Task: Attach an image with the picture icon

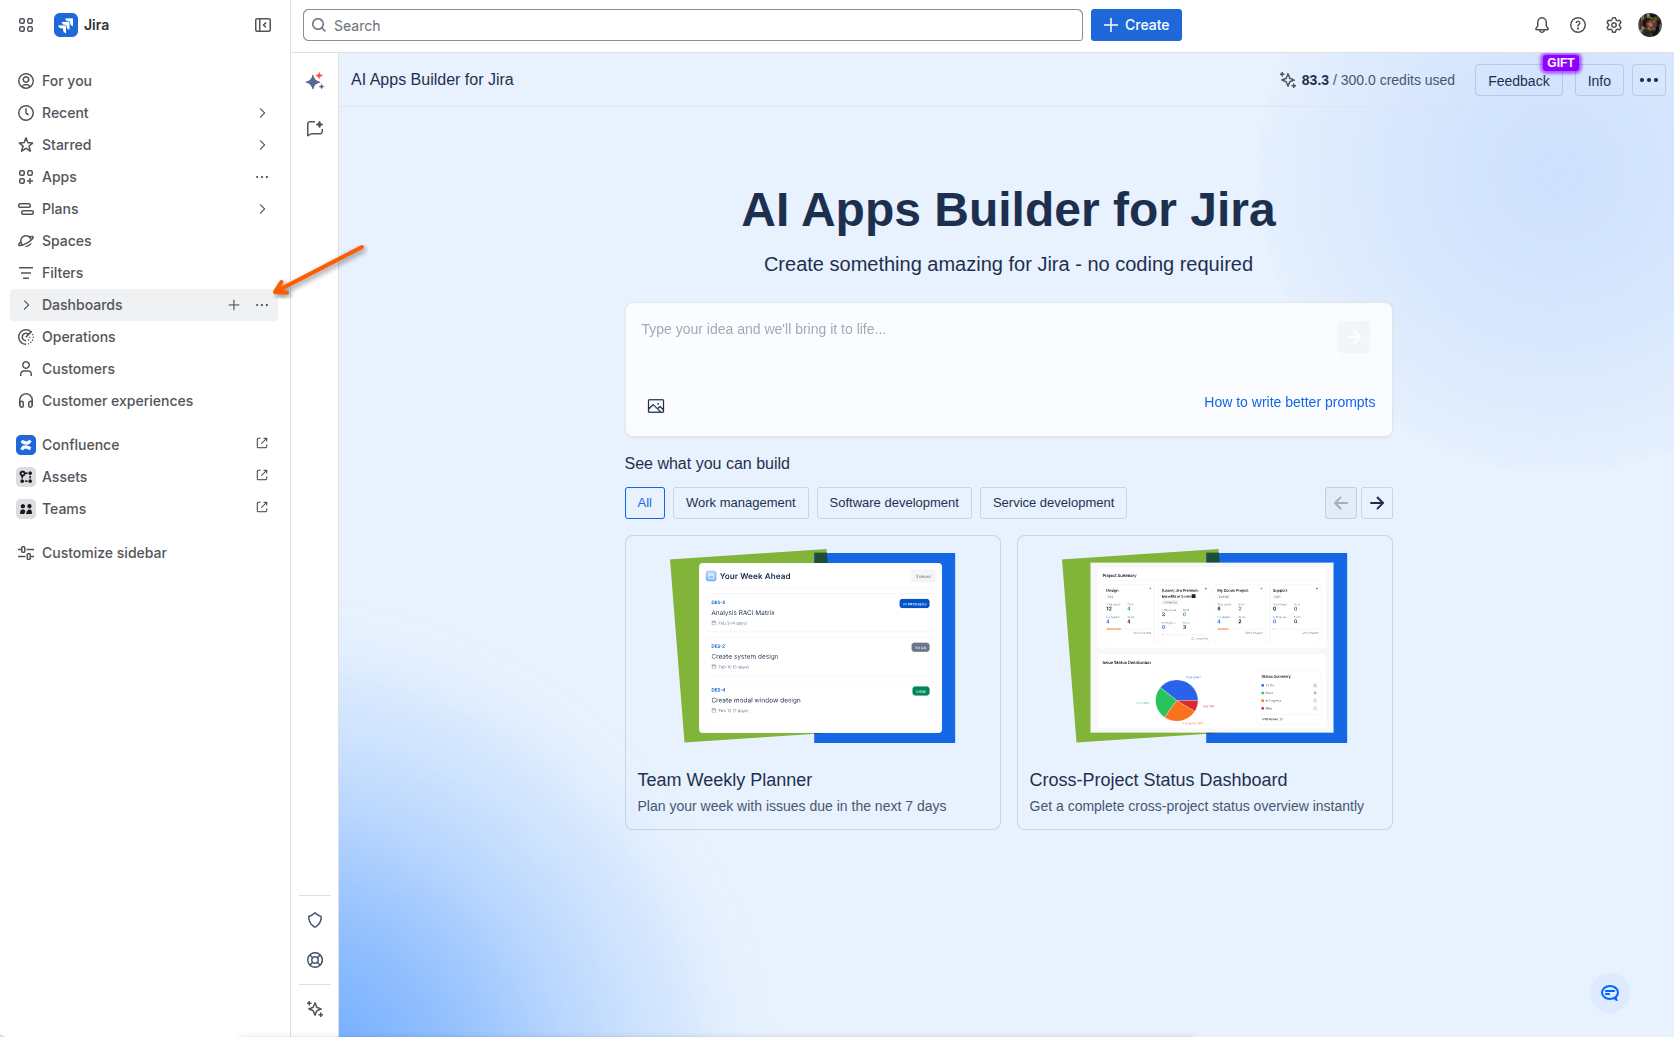Action: [x=656, y=406]
